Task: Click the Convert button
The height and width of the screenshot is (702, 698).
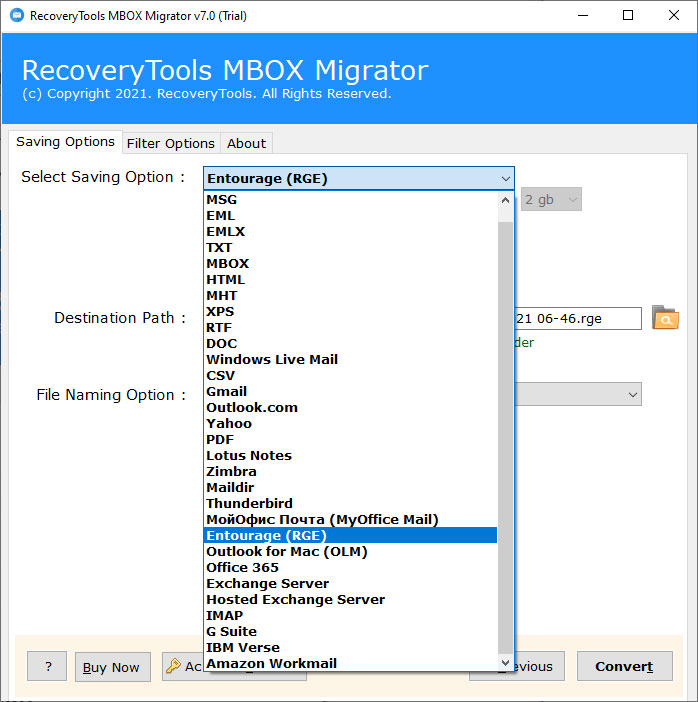Action: point(625,666)
